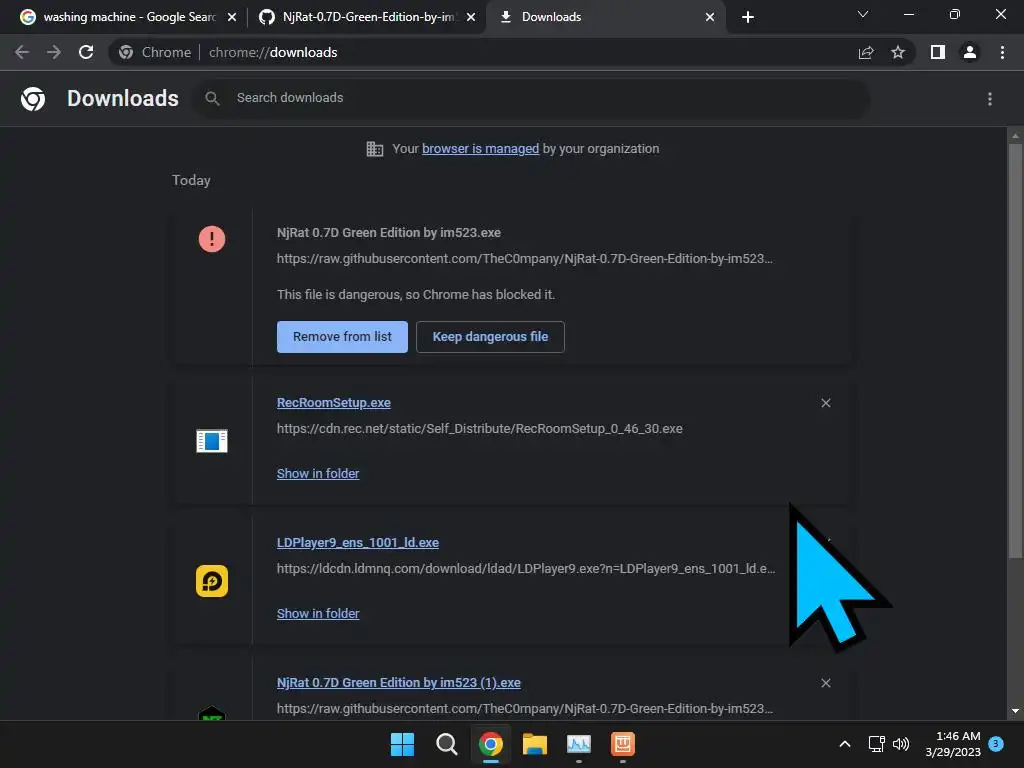This screenshot has width=1024, height=768.
Task: Click the Search downloads field
Action: click(x=531, y=98)
